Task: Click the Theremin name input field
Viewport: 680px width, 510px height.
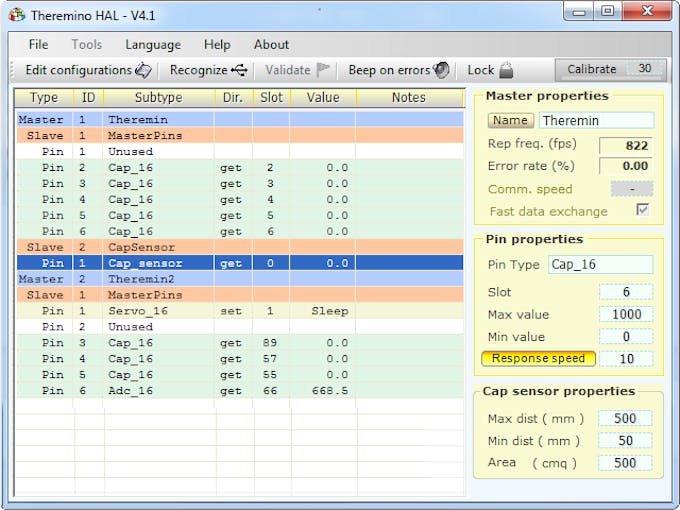Action: pos(596,120)
